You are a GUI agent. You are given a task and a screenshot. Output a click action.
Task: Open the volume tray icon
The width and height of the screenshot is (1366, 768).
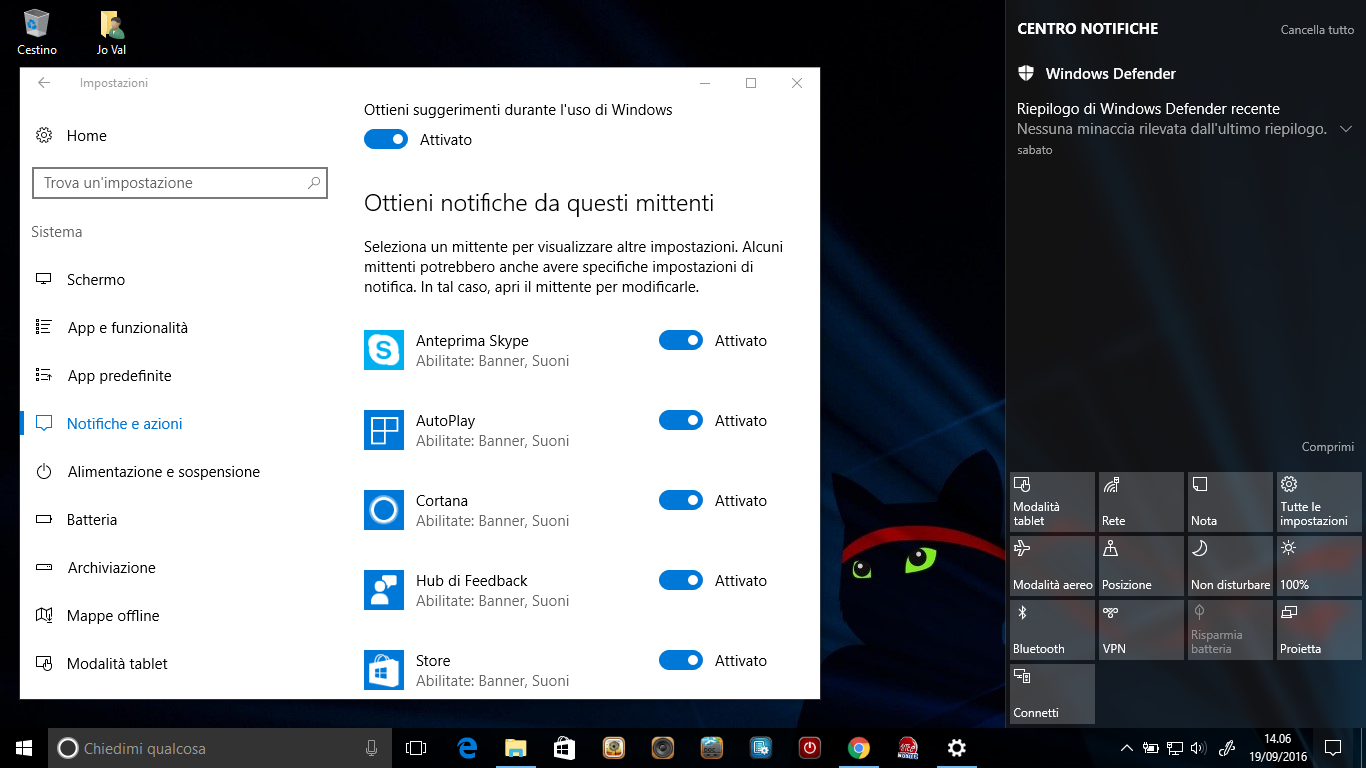1198,748
